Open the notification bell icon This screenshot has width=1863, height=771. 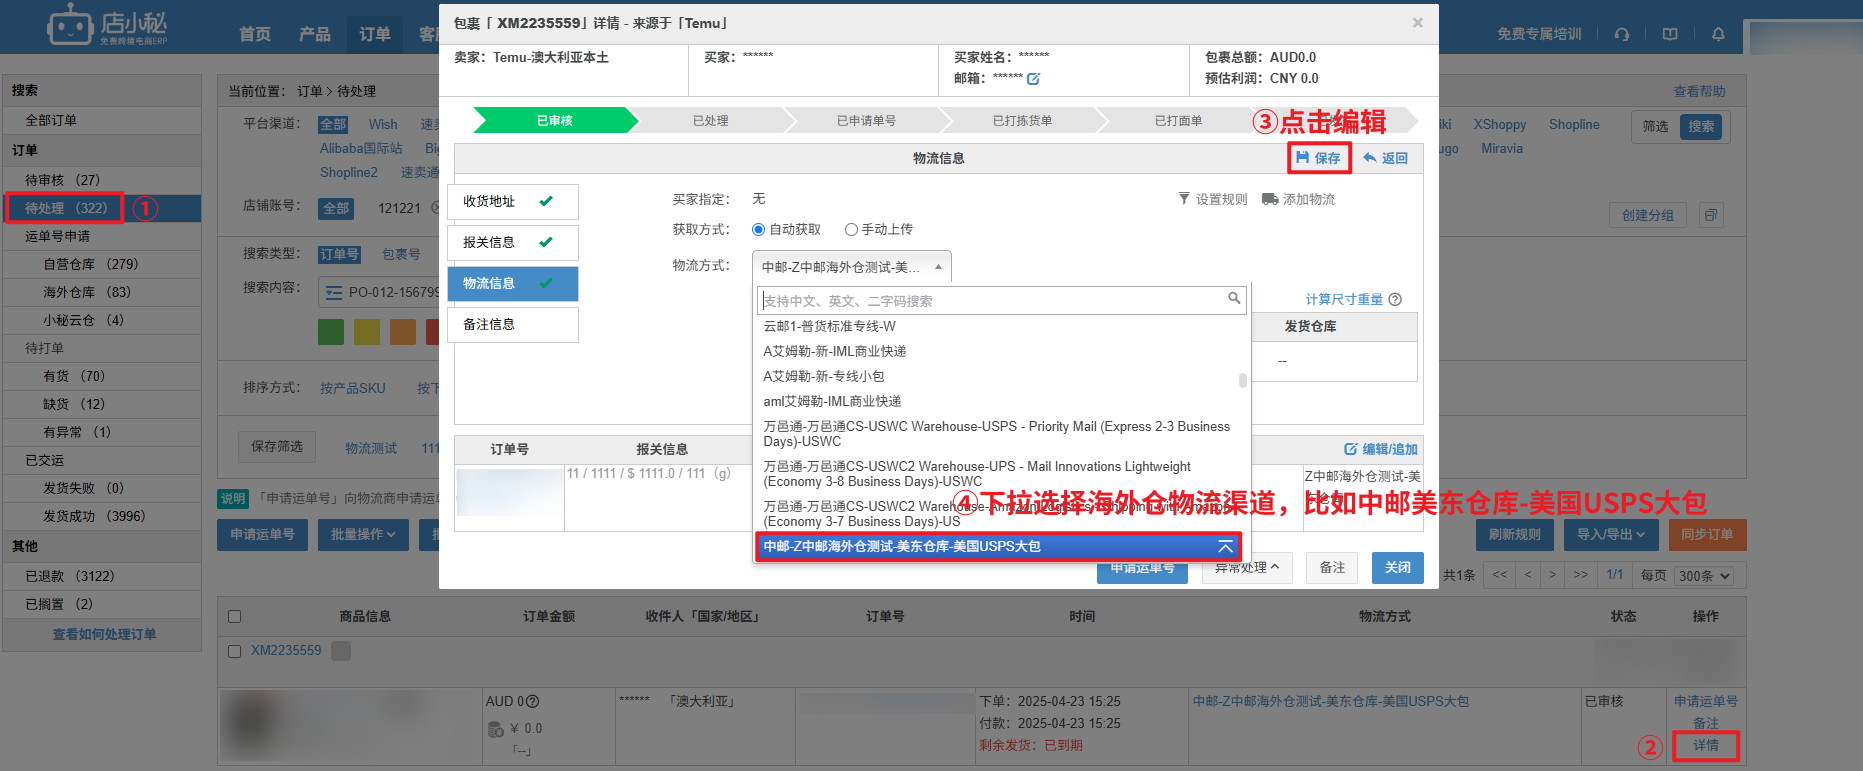pyautogui.click(x=1718, y=34)
